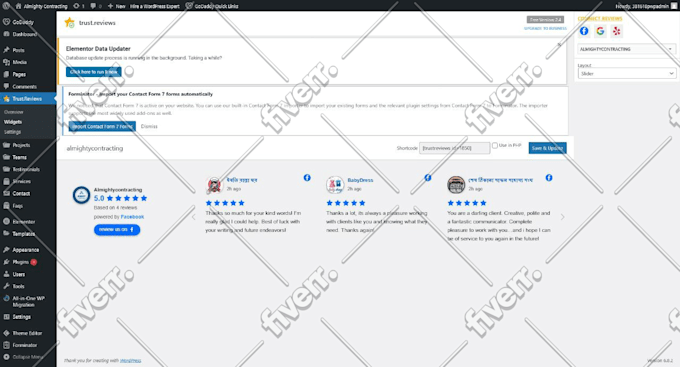Open Elementor via its sidebar icon
Viewport: 680px width, 367px height.
[6, 221]
